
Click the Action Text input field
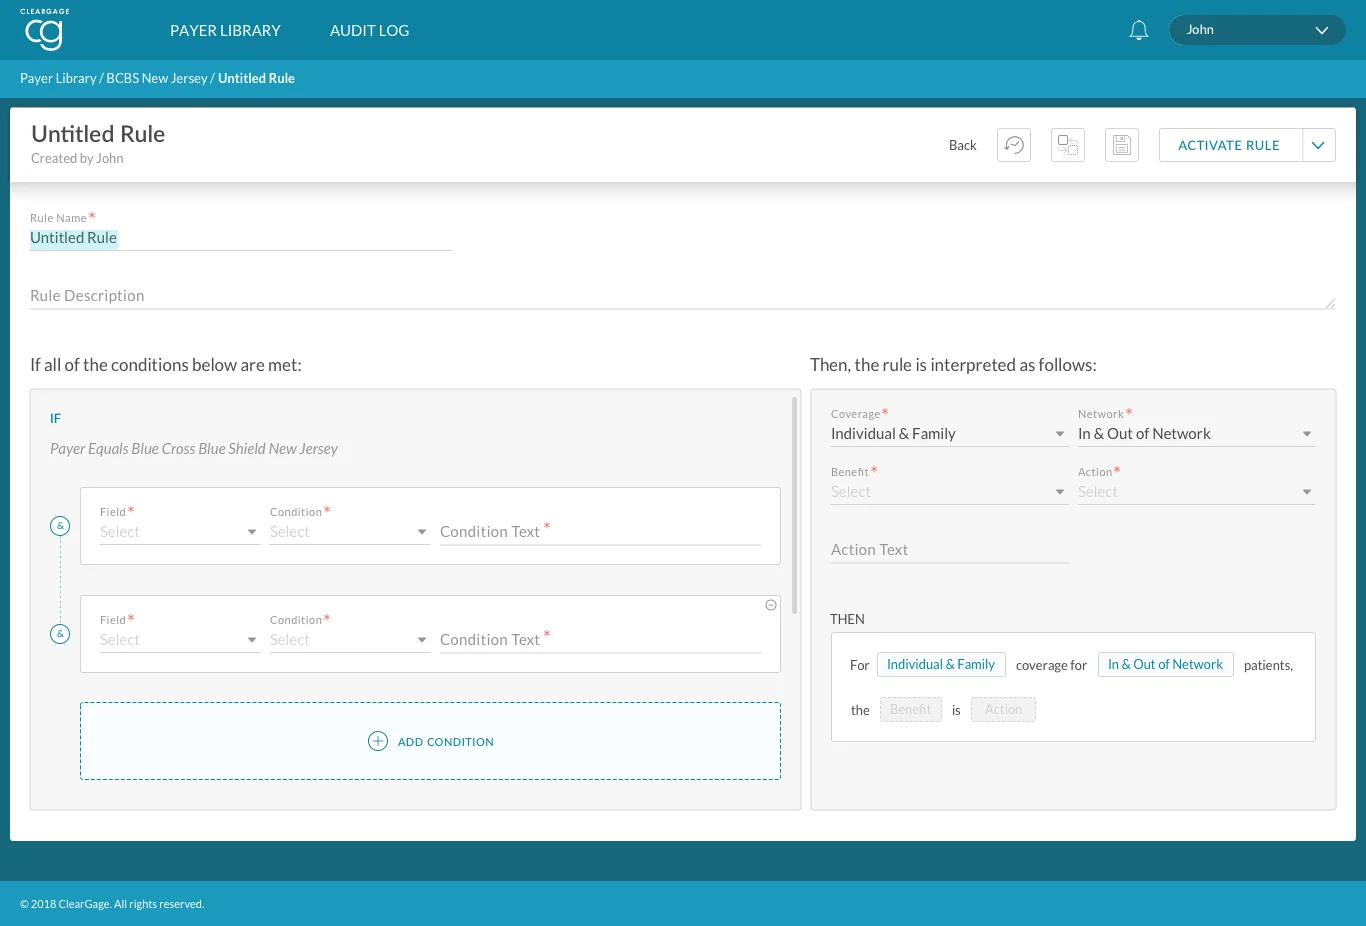(949, 550)
